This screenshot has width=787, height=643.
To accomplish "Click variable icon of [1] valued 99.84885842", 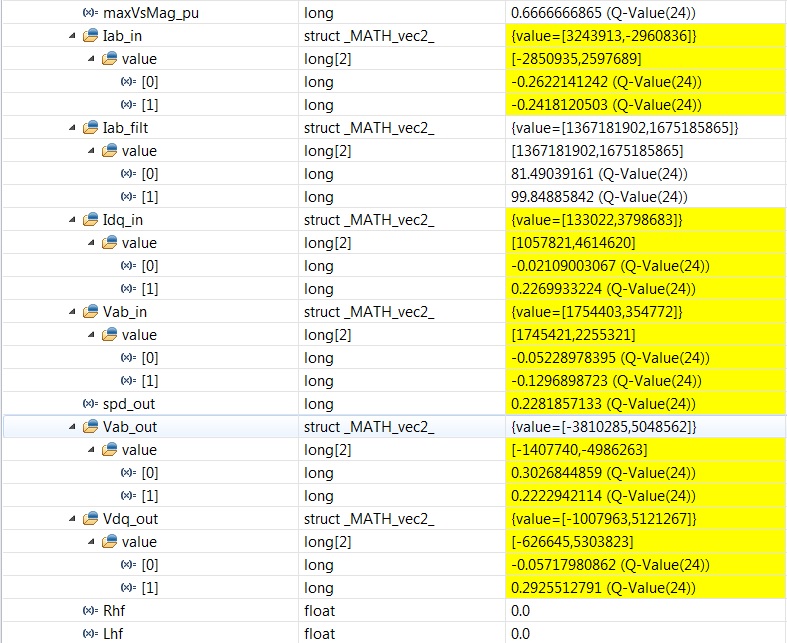I will 128,197.
